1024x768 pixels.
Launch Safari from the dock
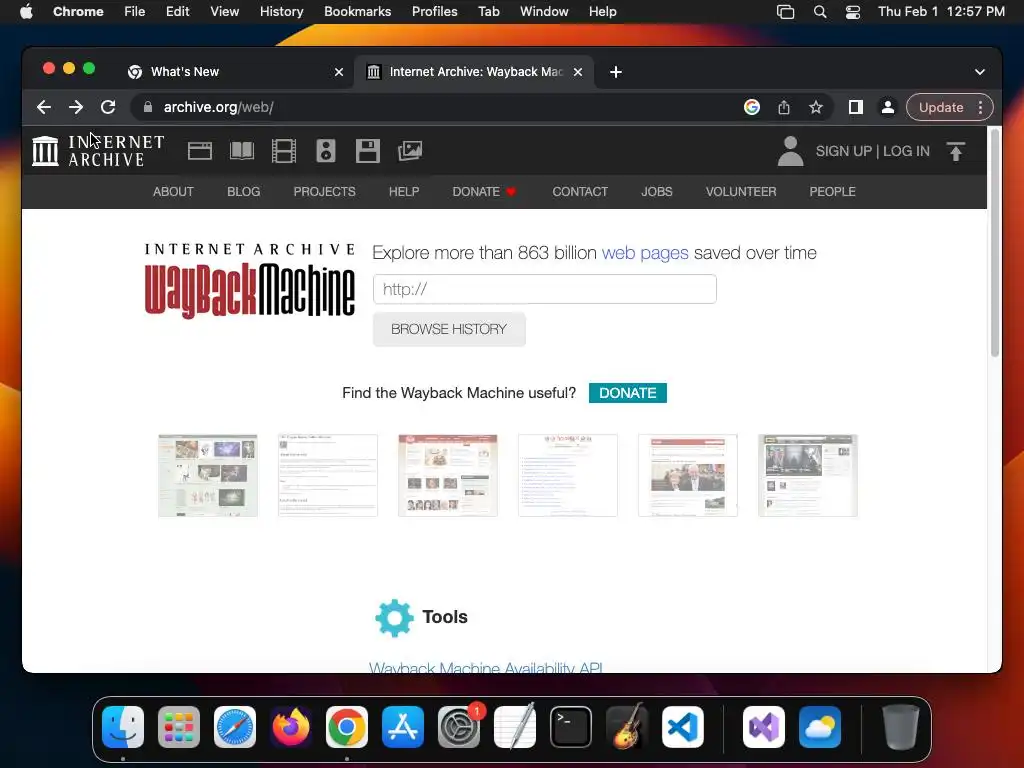pos(235,727)
